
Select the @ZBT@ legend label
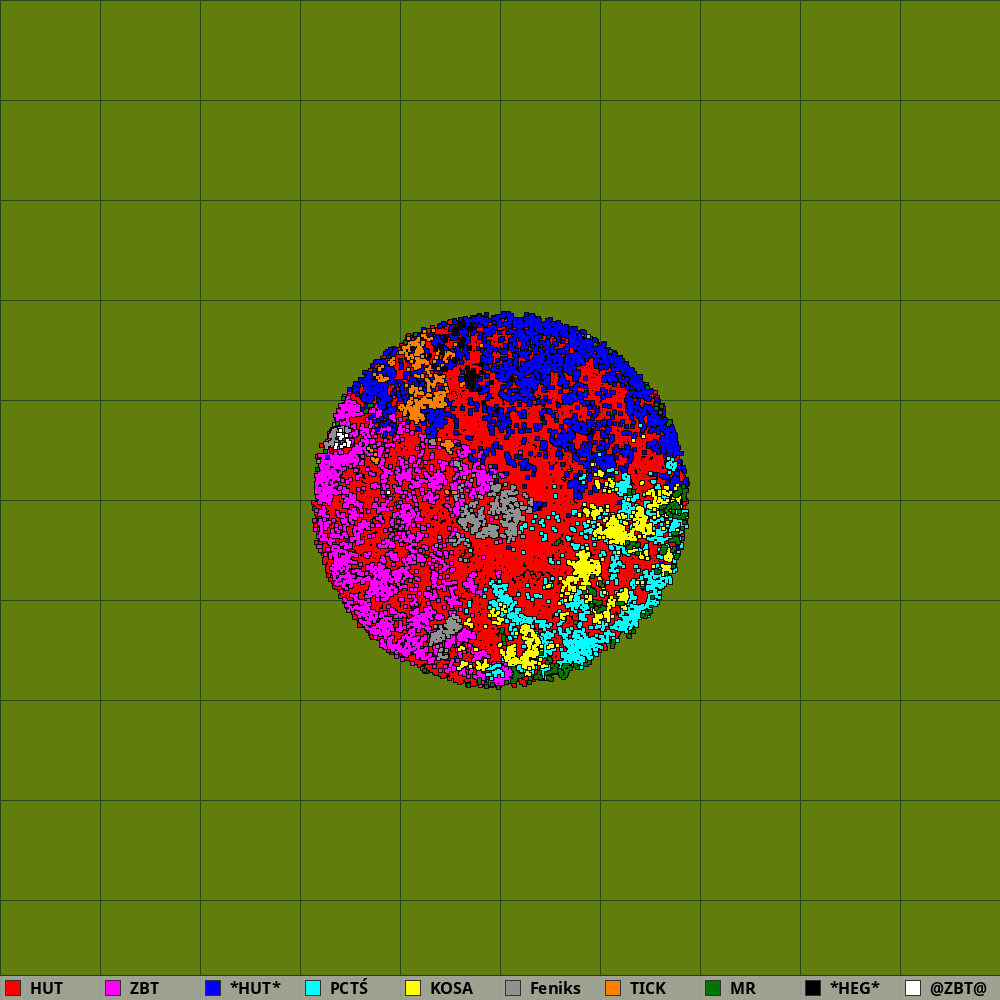(x=959, y=989)
